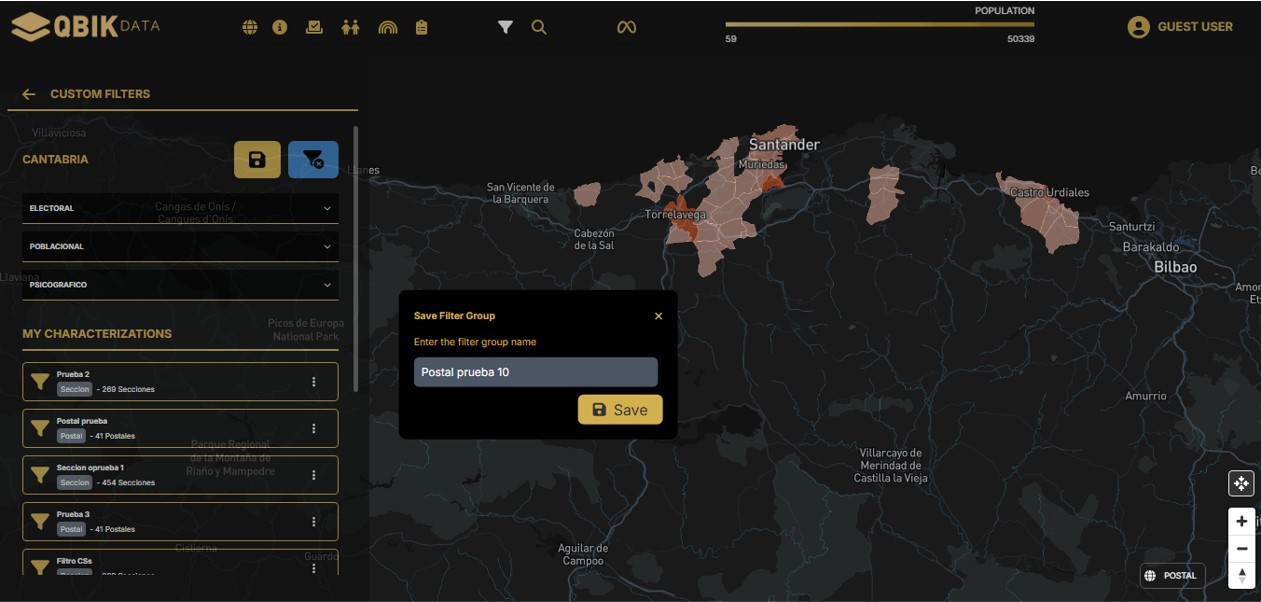Open options menu for Seccion oprueba 1
This screenshot has height=602, width=1261.
[314, 475]
